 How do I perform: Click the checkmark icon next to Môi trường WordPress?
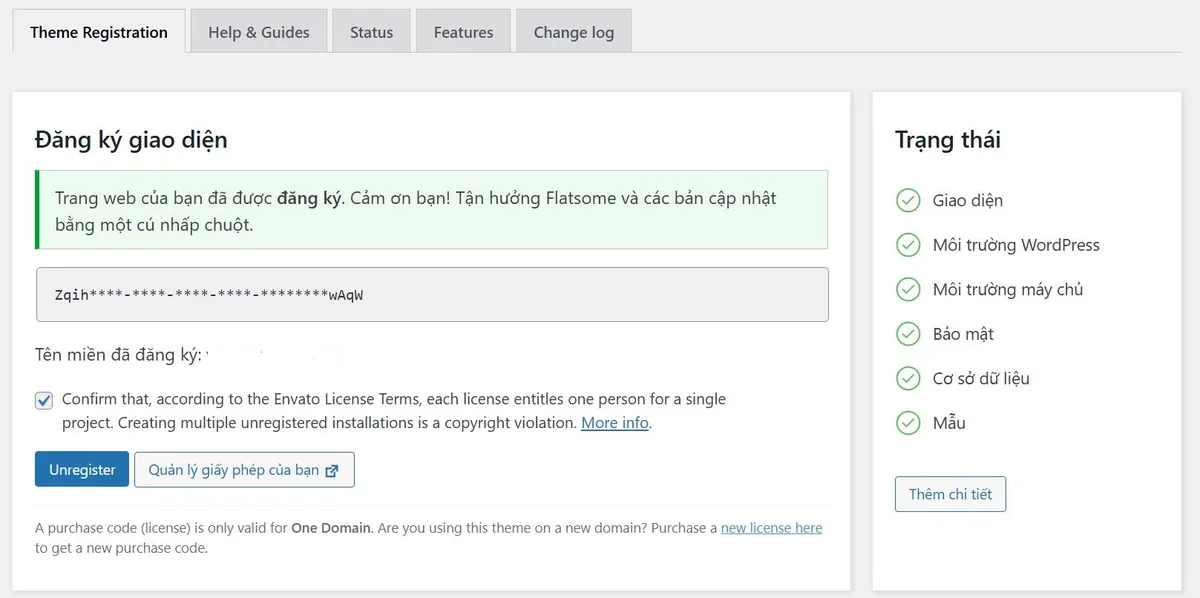point(907,245)
